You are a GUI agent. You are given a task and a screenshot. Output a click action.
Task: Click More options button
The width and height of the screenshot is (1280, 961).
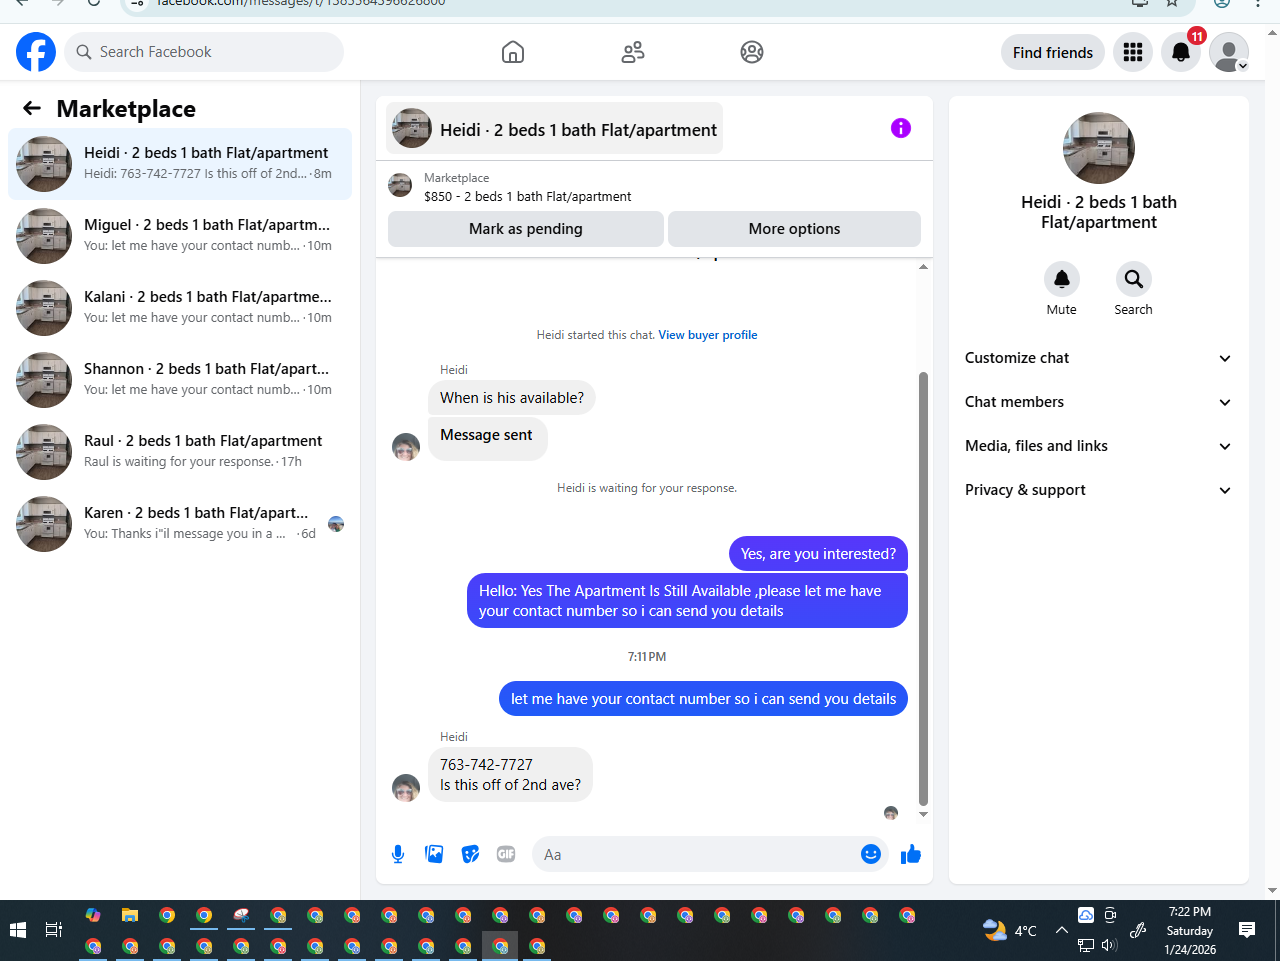click(794, 229)
